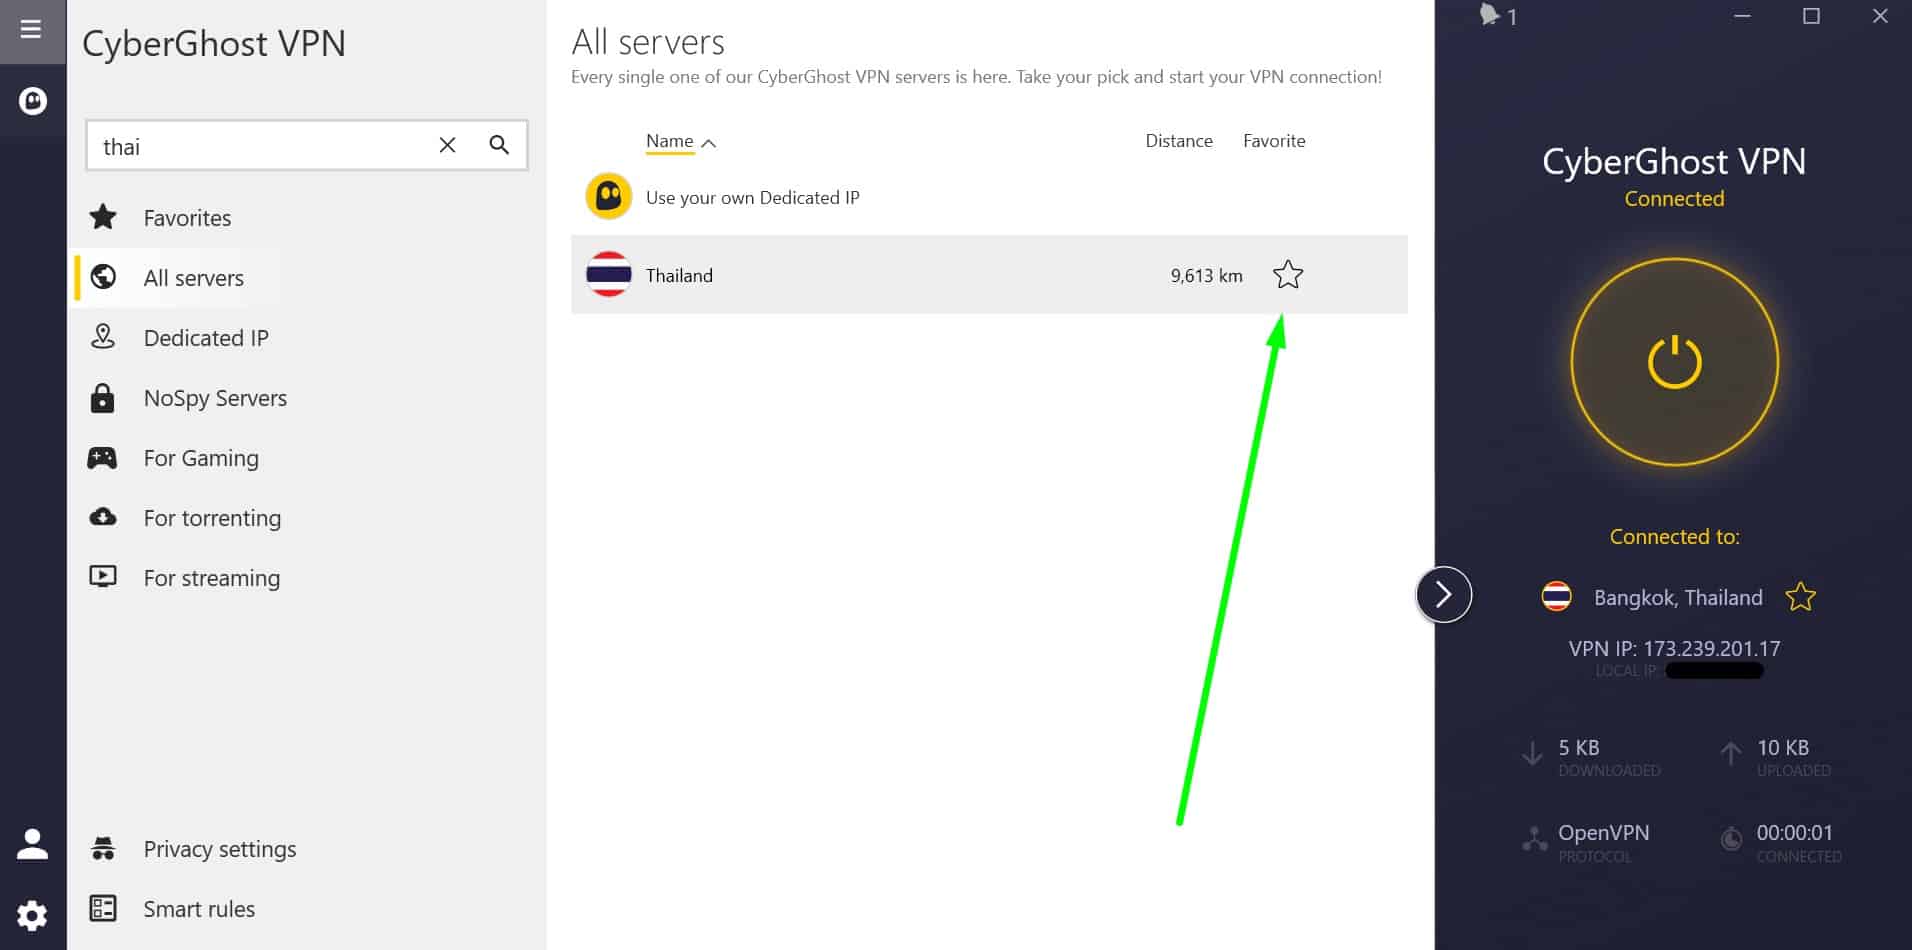Open Dedicated IP section
The image size is (1912, 950).
(x=206, y=338)
